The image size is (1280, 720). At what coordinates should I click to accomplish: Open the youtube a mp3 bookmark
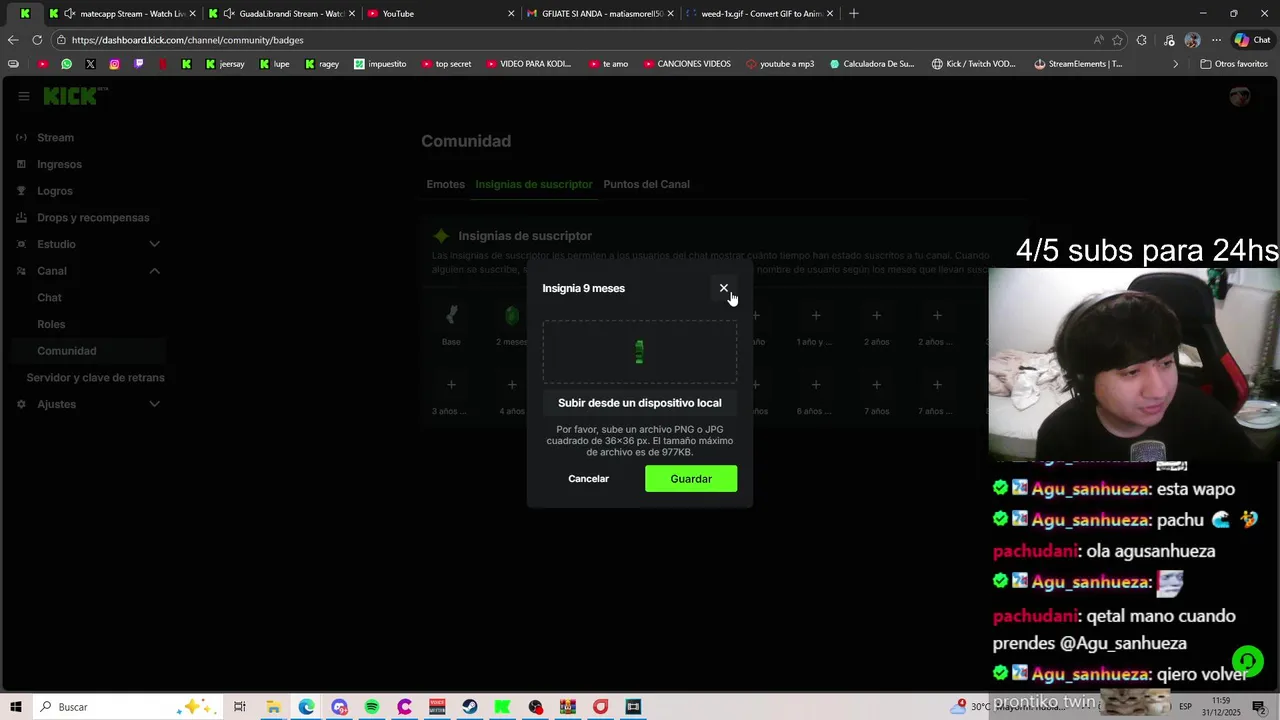780,64
